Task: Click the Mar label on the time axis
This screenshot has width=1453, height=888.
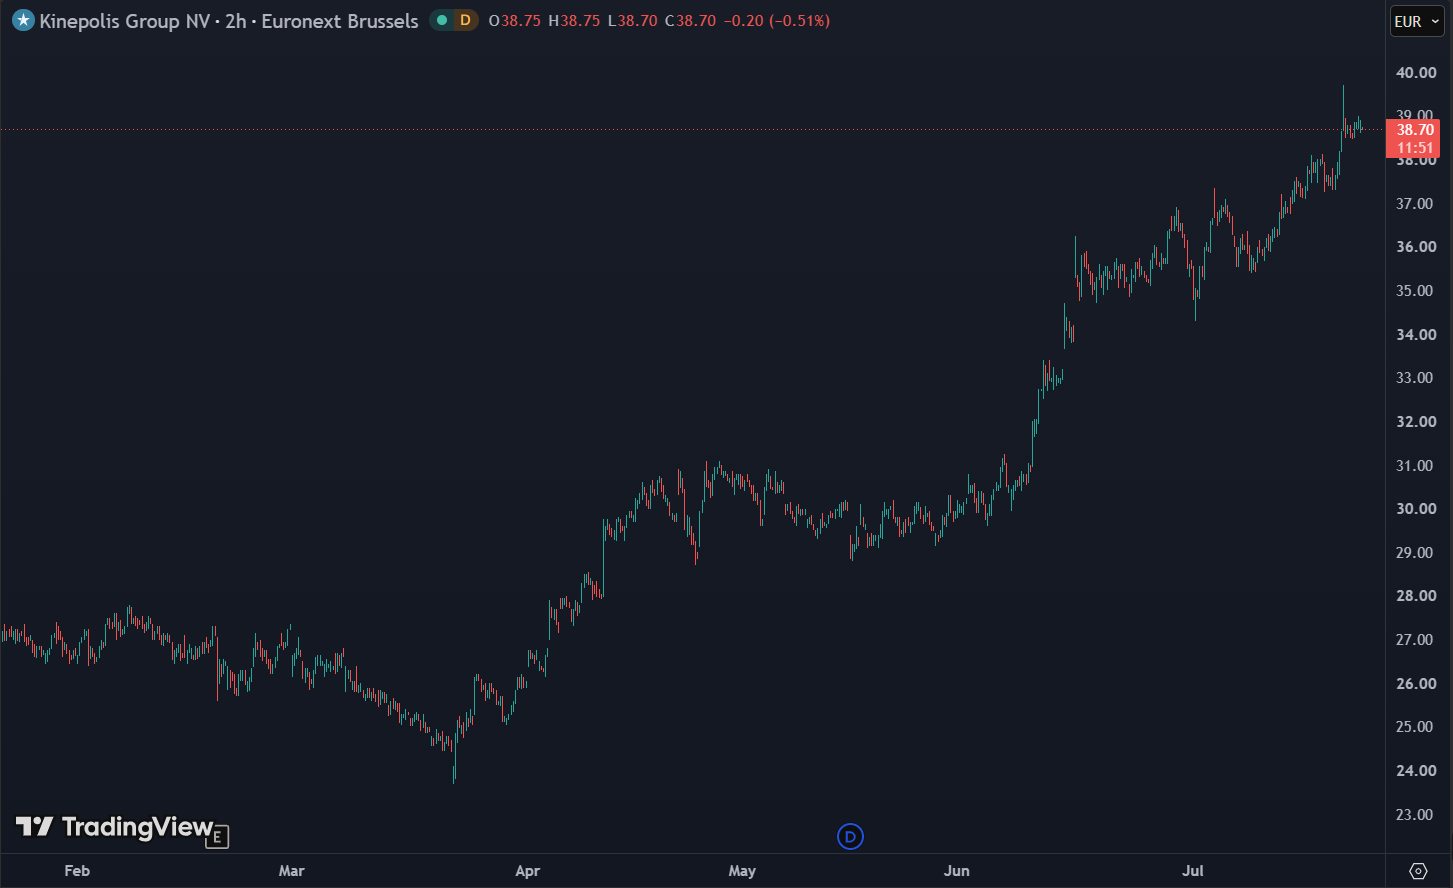Action: coord(292,871)
